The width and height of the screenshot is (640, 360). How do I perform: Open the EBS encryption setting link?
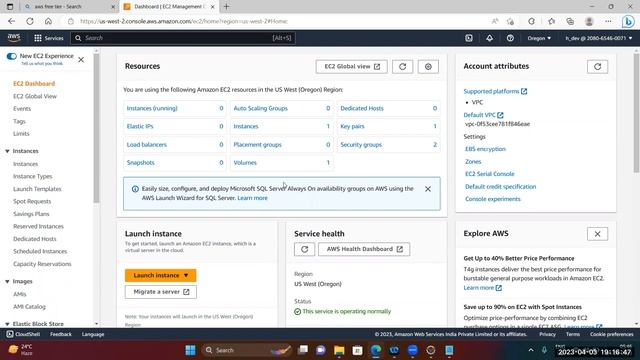point(485,149)
